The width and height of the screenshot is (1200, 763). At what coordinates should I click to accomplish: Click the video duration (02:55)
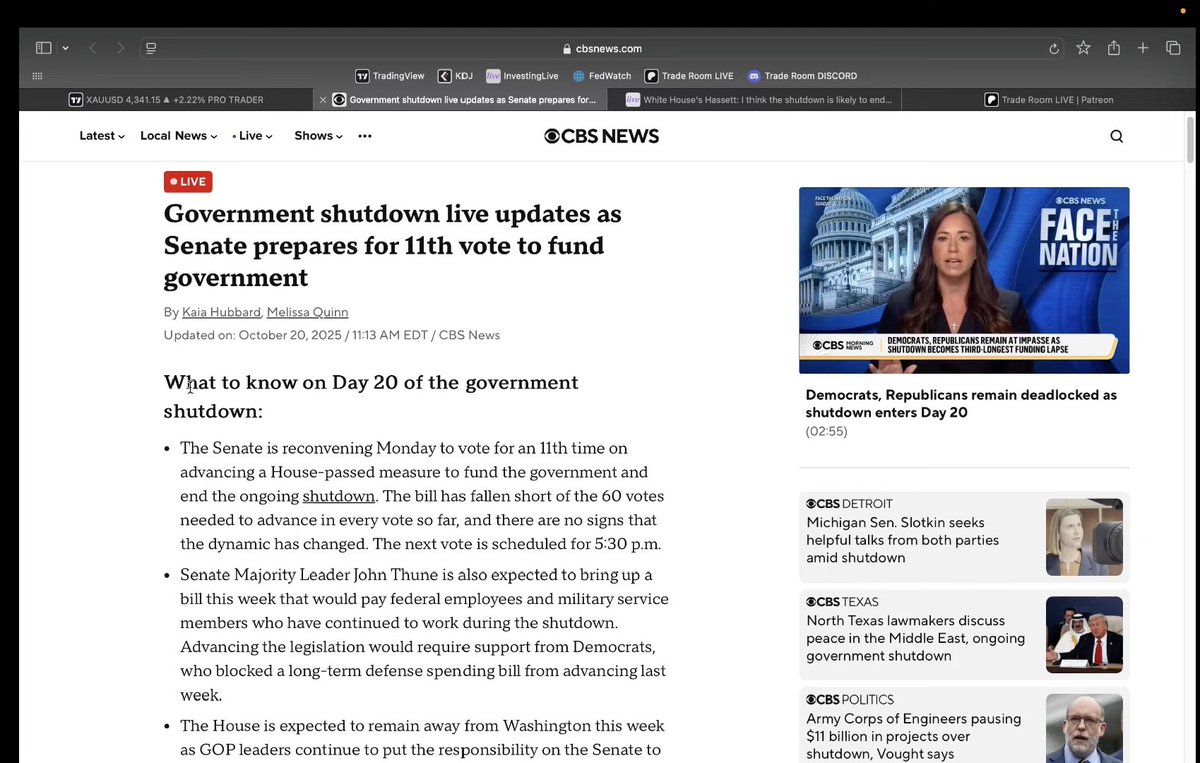[826, 431]
